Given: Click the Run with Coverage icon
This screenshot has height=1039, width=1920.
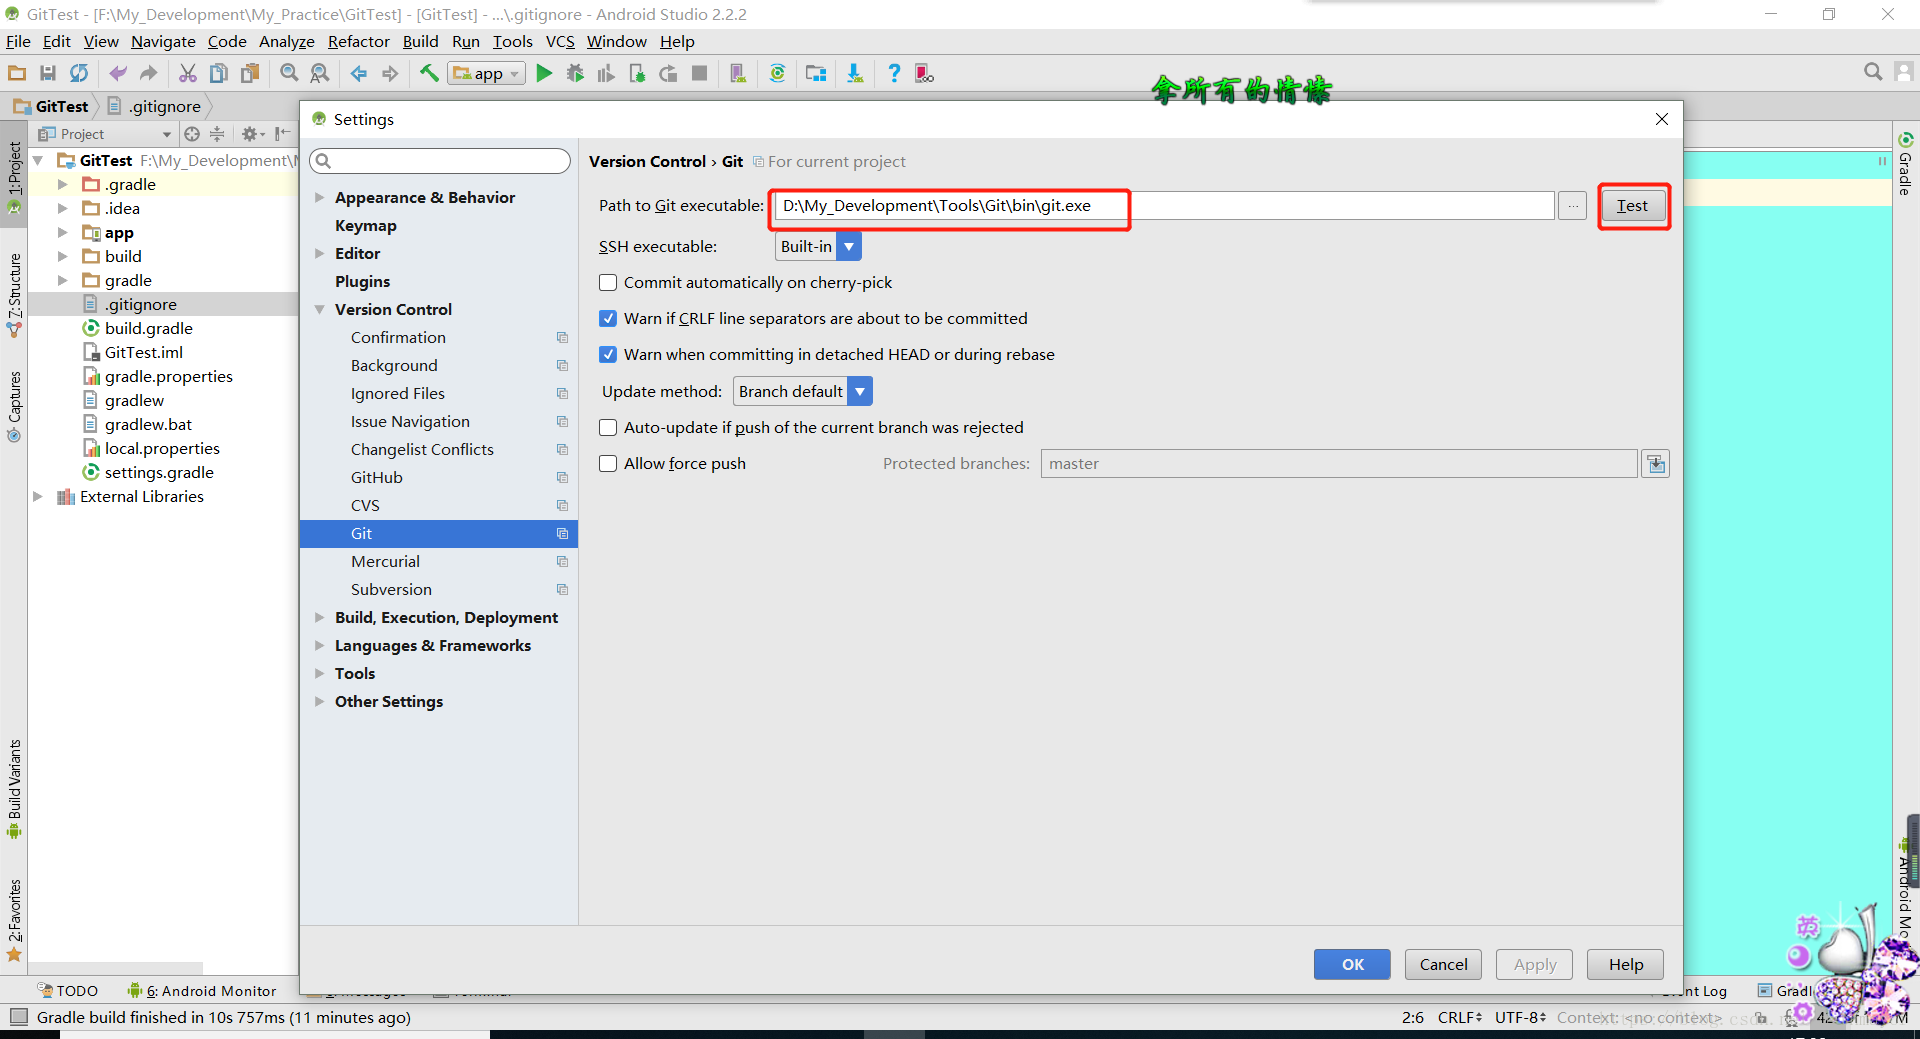Looking at the screenshot, I should [606, 73].
